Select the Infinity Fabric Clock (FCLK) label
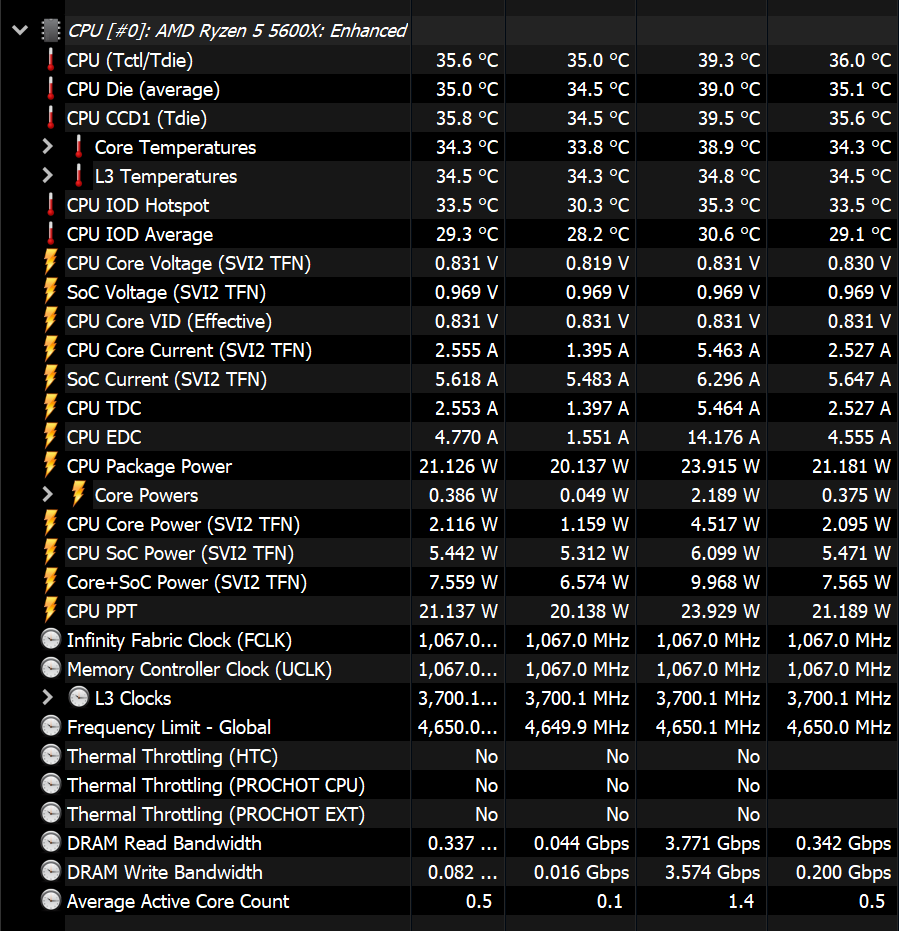The image size is (899, 931). click(x=179, y=641)
